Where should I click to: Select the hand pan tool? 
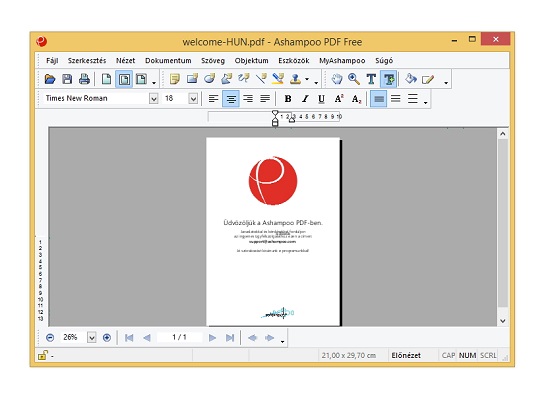[337, 79]
